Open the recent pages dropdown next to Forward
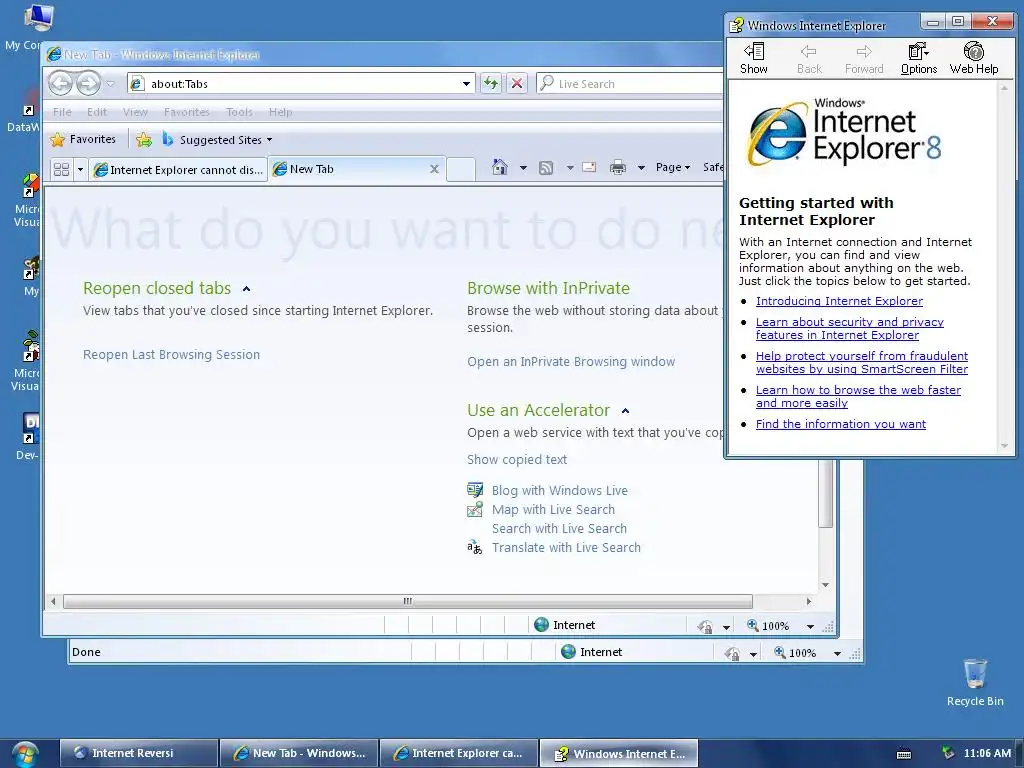Screen dimensions: 1024x768 click(x=110, y=84)
